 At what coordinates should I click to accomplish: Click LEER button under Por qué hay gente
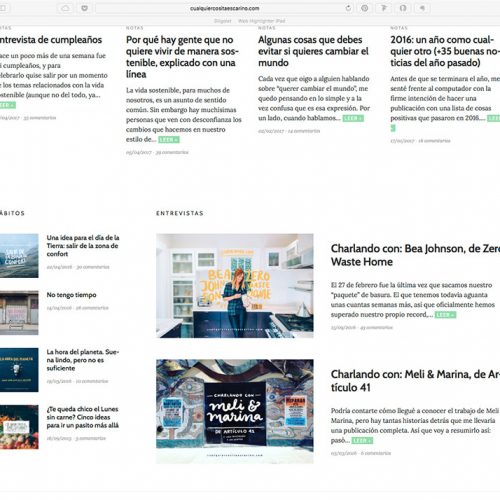pyautogui.click(x=169, y=140)
